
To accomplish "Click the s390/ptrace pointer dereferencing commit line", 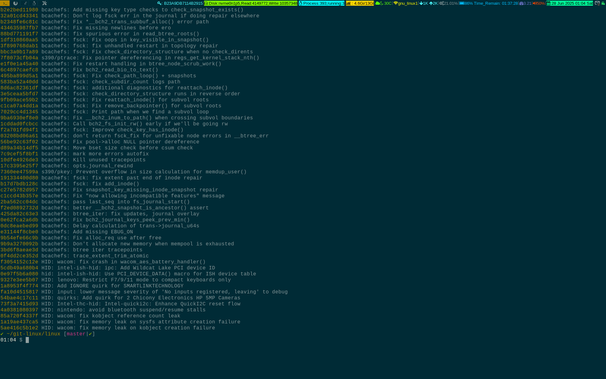I will (x=130, y=58).
